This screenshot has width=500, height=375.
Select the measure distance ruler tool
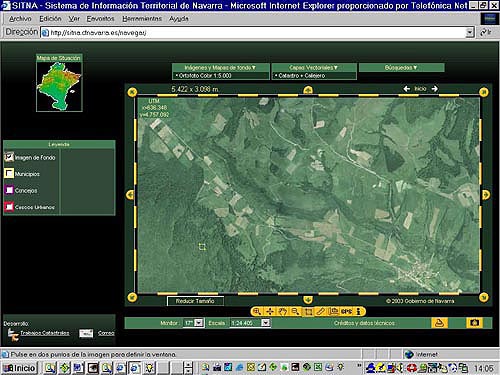coord(320,311)
